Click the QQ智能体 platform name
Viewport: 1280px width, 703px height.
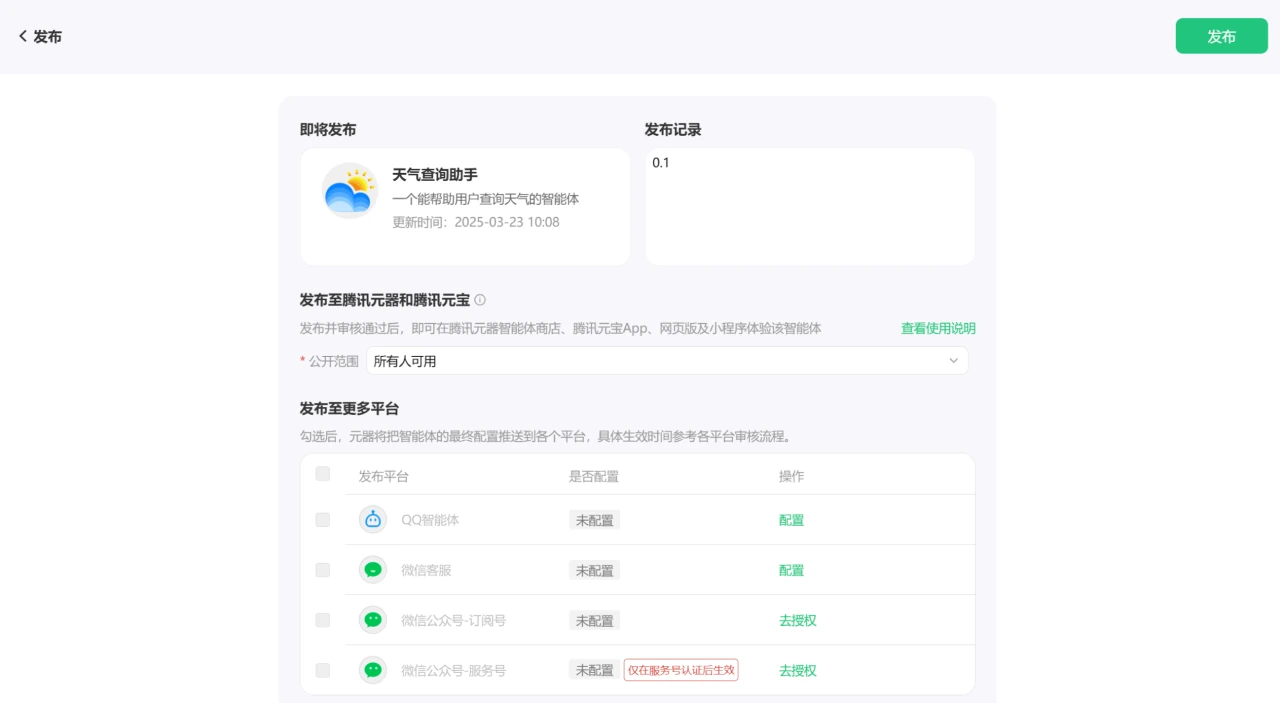coord(430,520)
